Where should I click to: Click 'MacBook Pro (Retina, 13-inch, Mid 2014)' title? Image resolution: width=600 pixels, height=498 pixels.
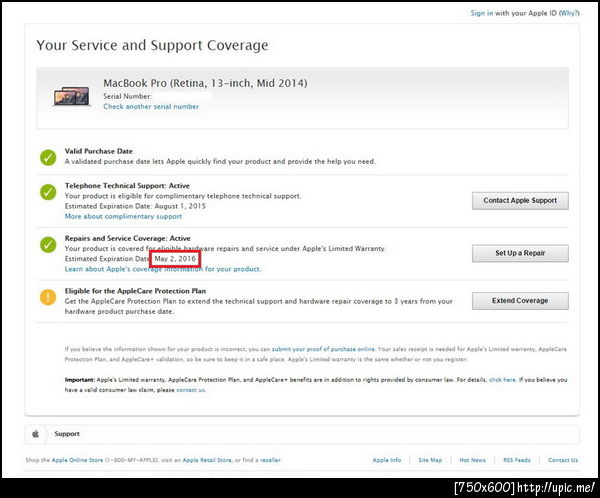(x=205, y=83)
